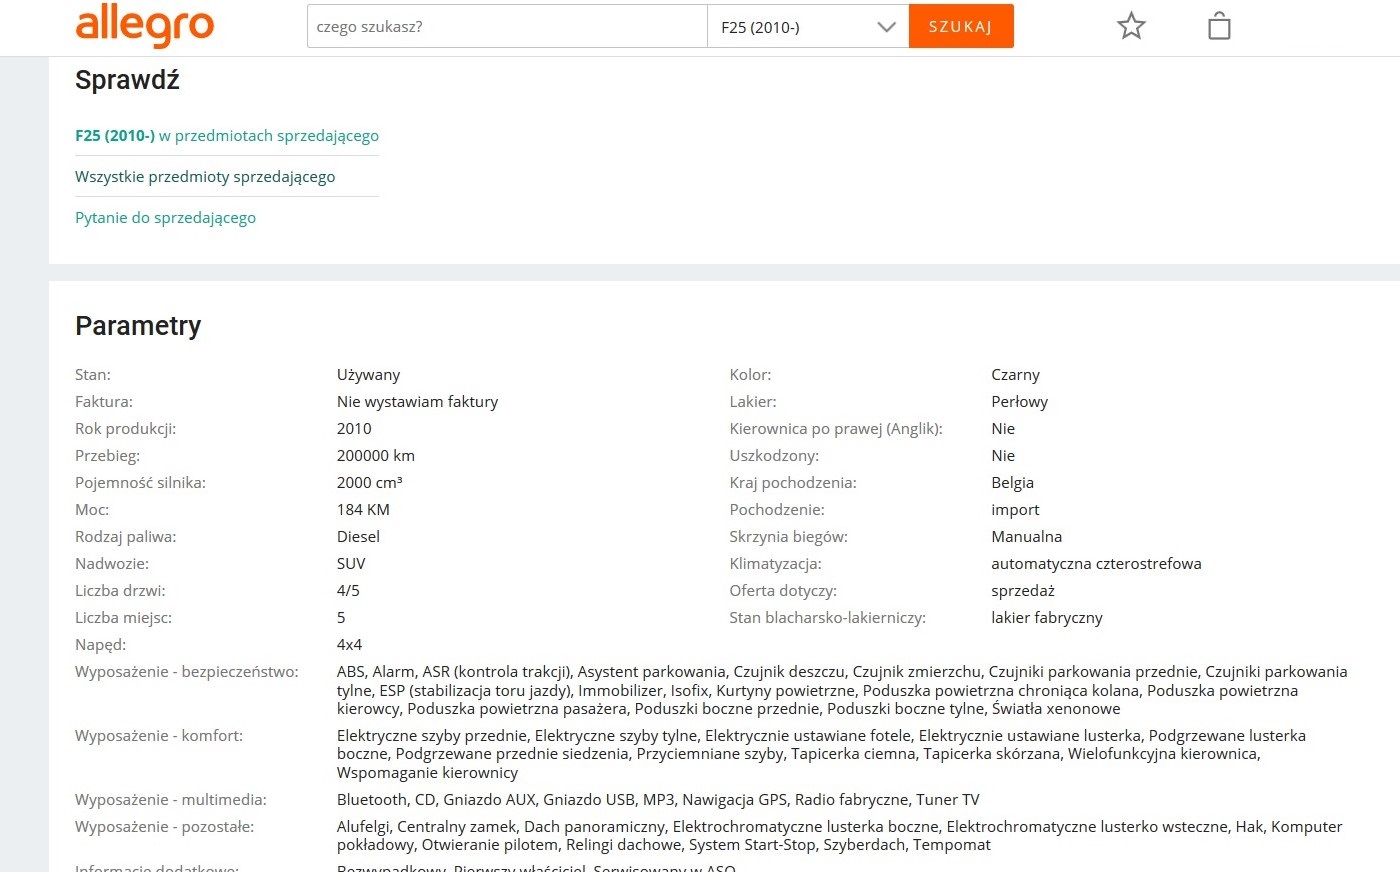The width and height of the screenshot is (1400, 872).
Task: Select 'Wyposażenie - multimedia:' label
Action: [171, 800]
